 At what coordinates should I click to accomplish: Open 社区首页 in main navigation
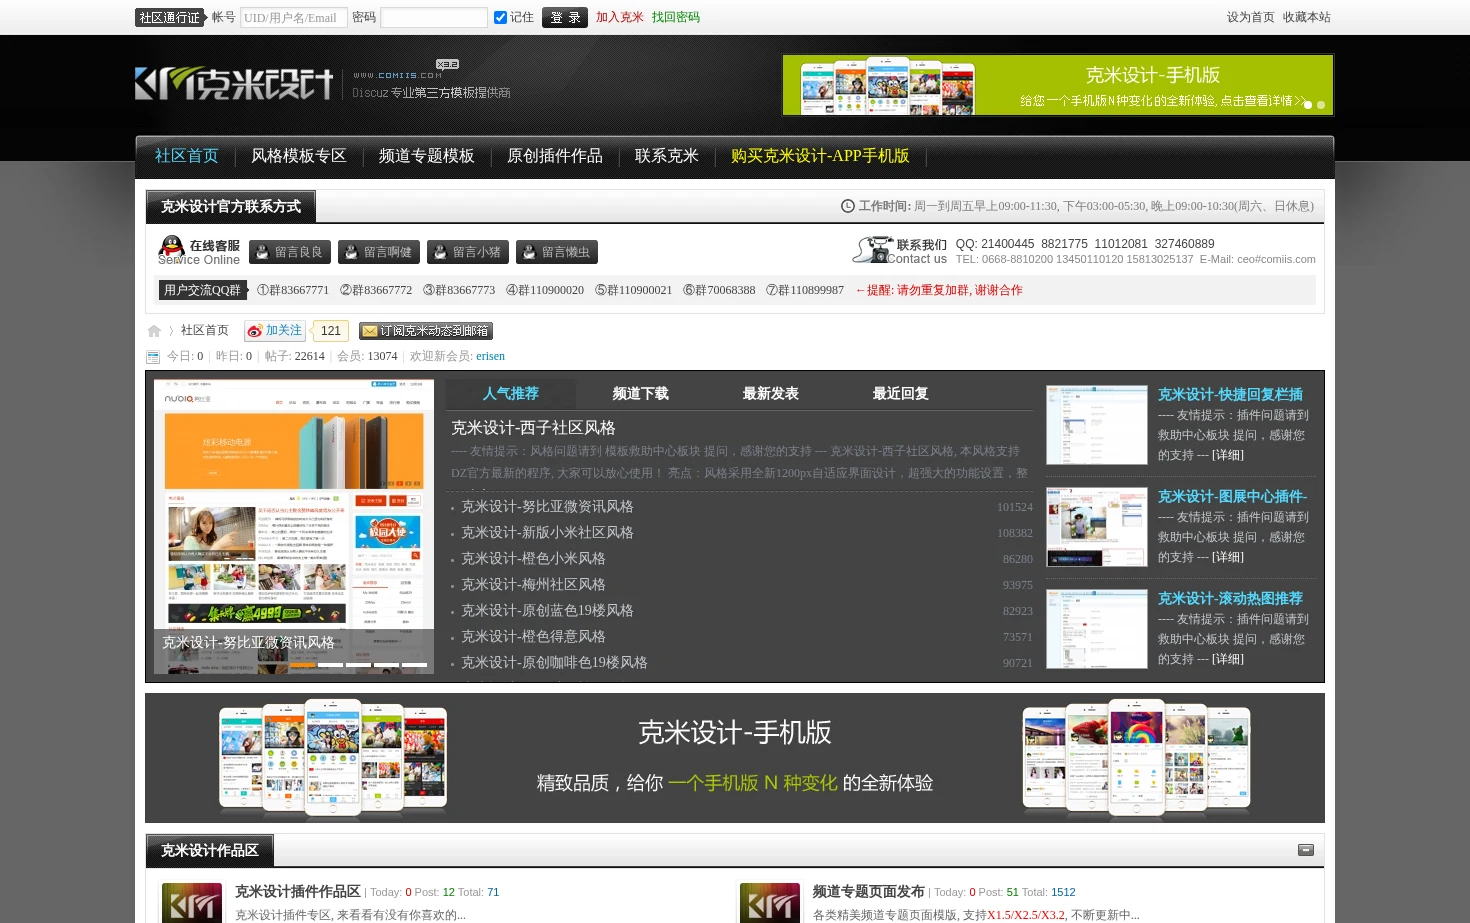(x=187, y=156)
